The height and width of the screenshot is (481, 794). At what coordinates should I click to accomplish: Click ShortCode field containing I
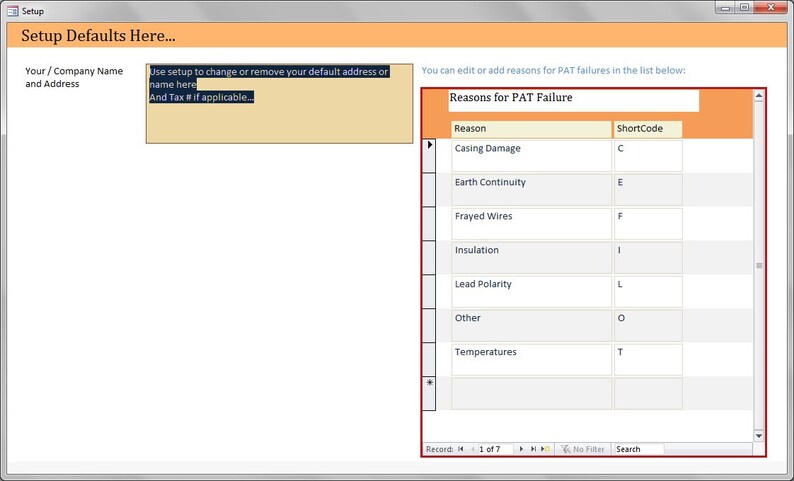pyautogui.click(x=648, y=258)
